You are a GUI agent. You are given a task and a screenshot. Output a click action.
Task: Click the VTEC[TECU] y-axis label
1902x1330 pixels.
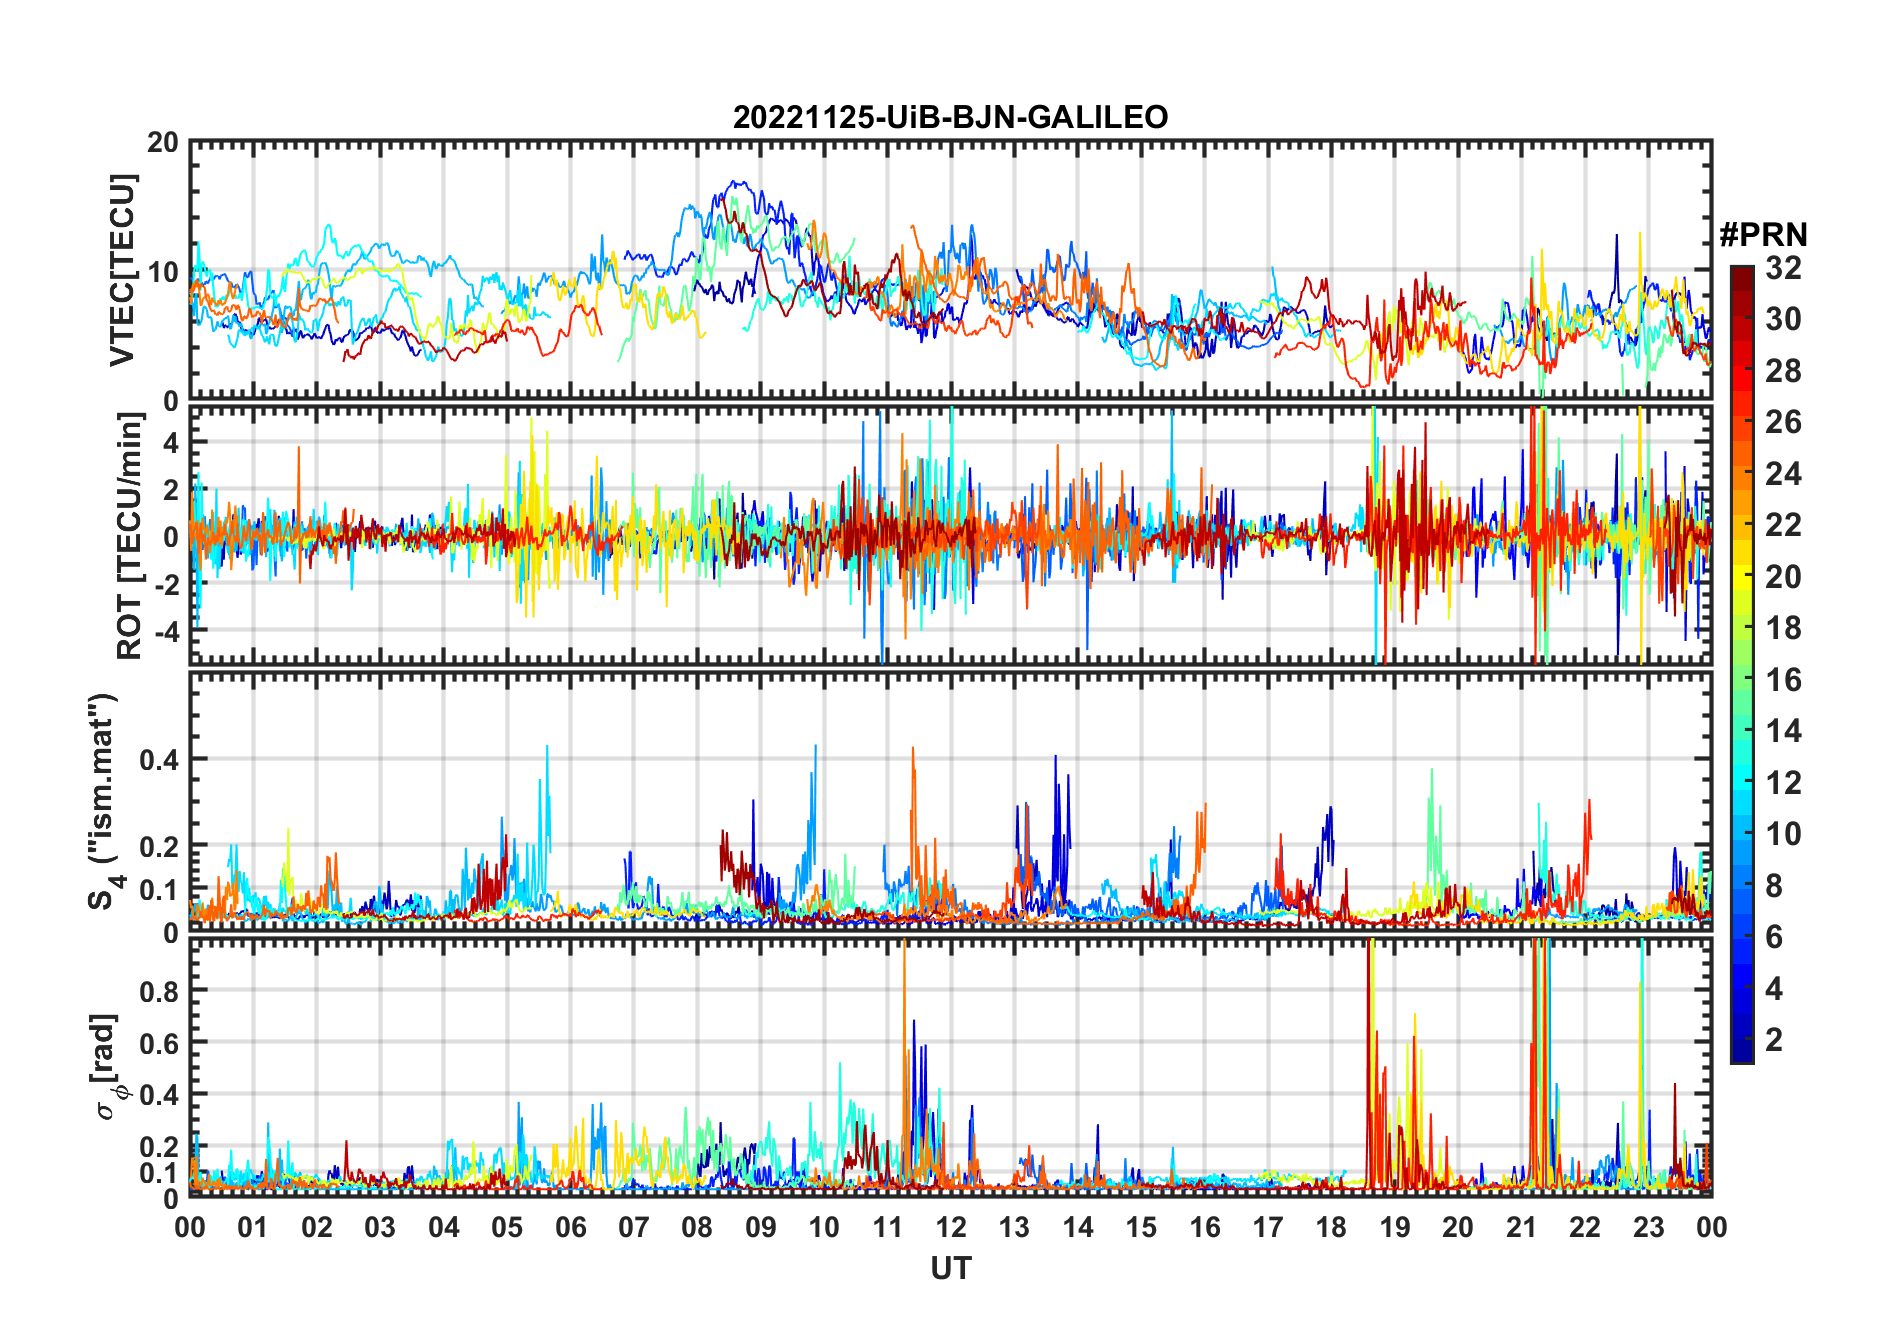pyautogui.click(x=122, y=270)
